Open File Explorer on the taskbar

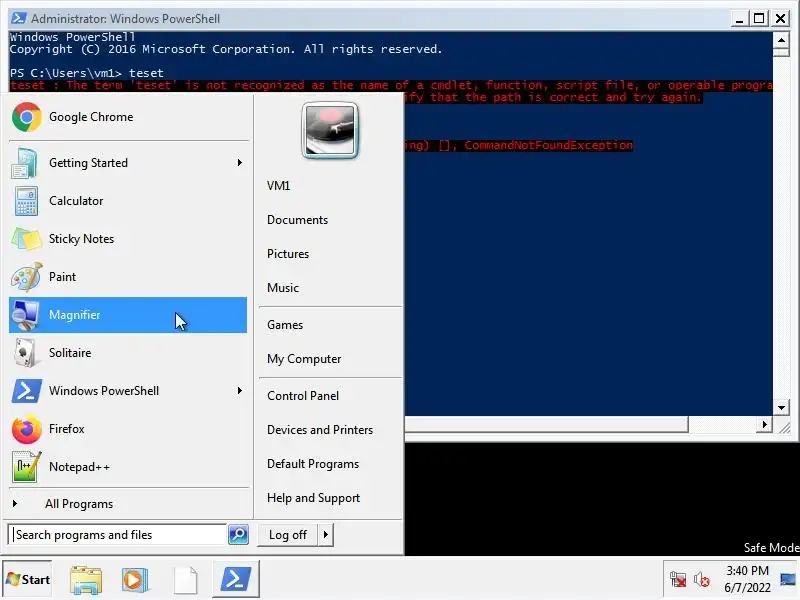coord(86,580)
